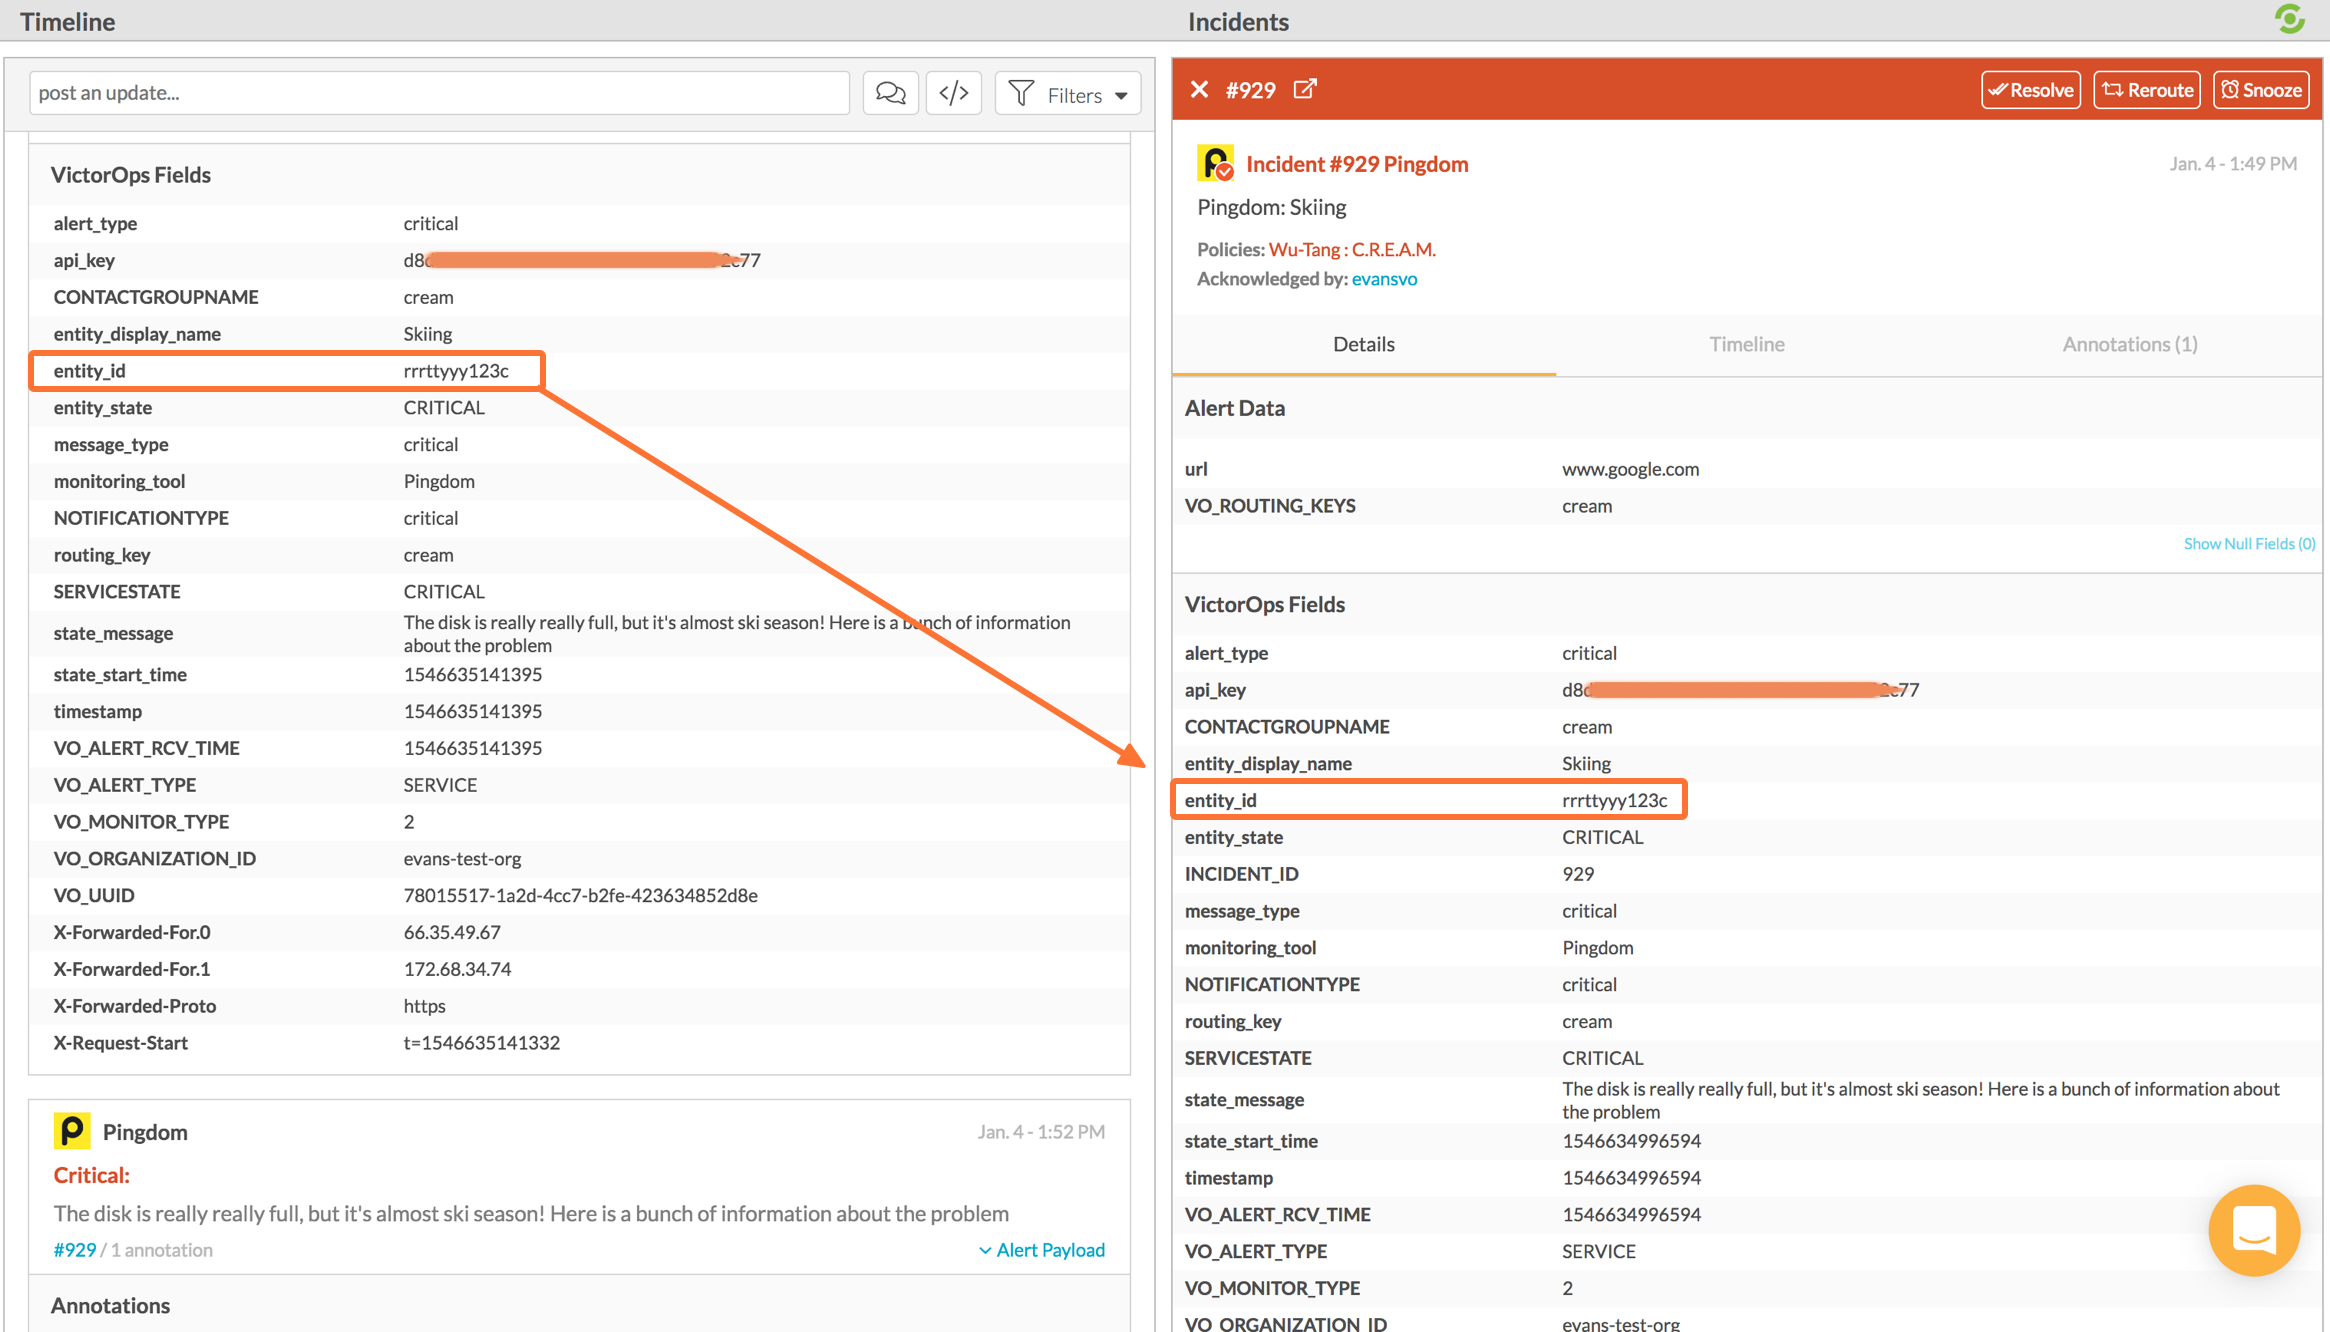Click the green refresh icon at top right
This screenshot has height=1332, width=2330.
[2289, 19]
